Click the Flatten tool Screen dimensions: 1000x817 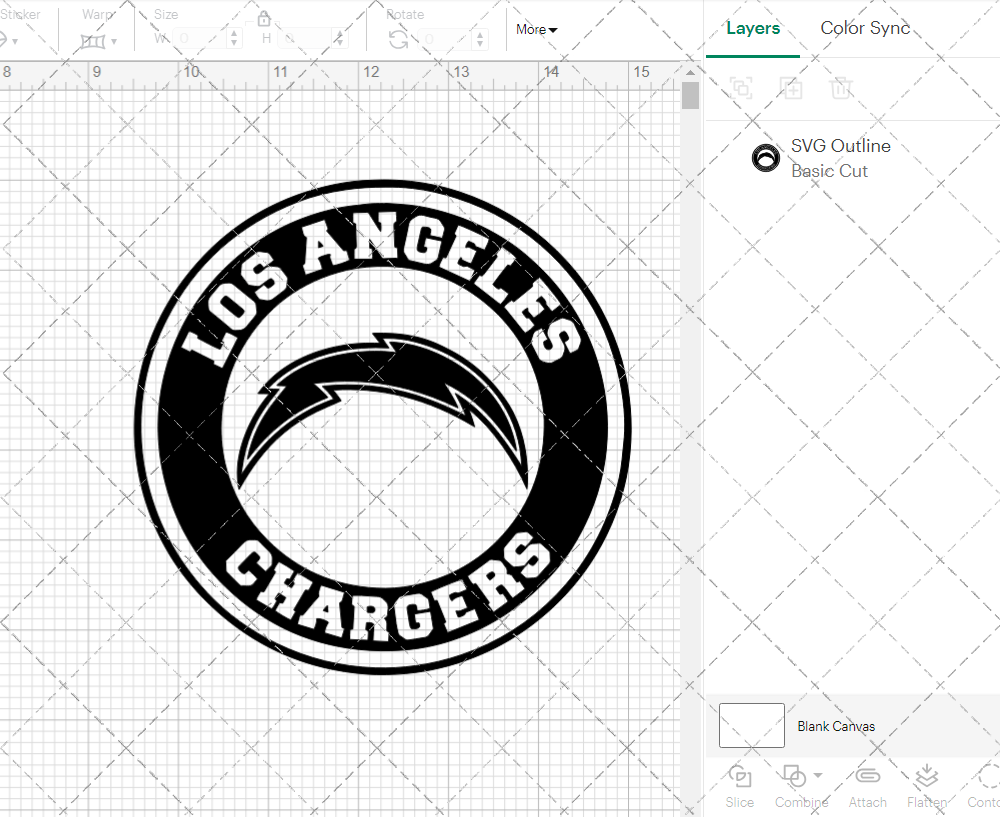[x=926, y=786]
